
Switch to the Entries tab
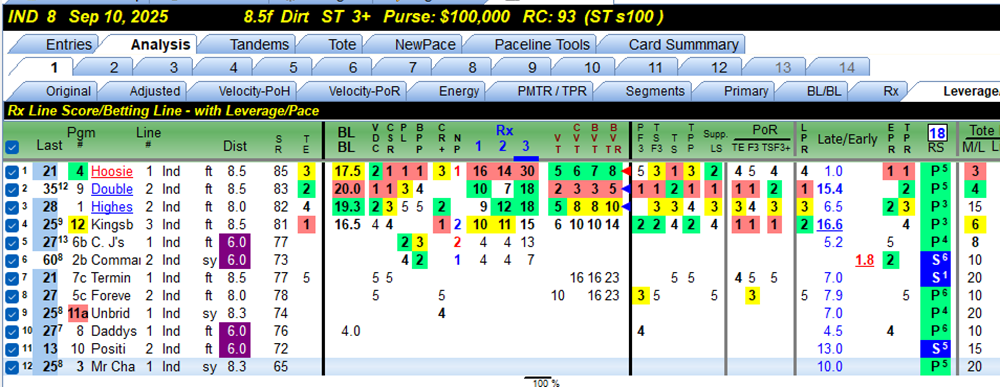(69, 45)
